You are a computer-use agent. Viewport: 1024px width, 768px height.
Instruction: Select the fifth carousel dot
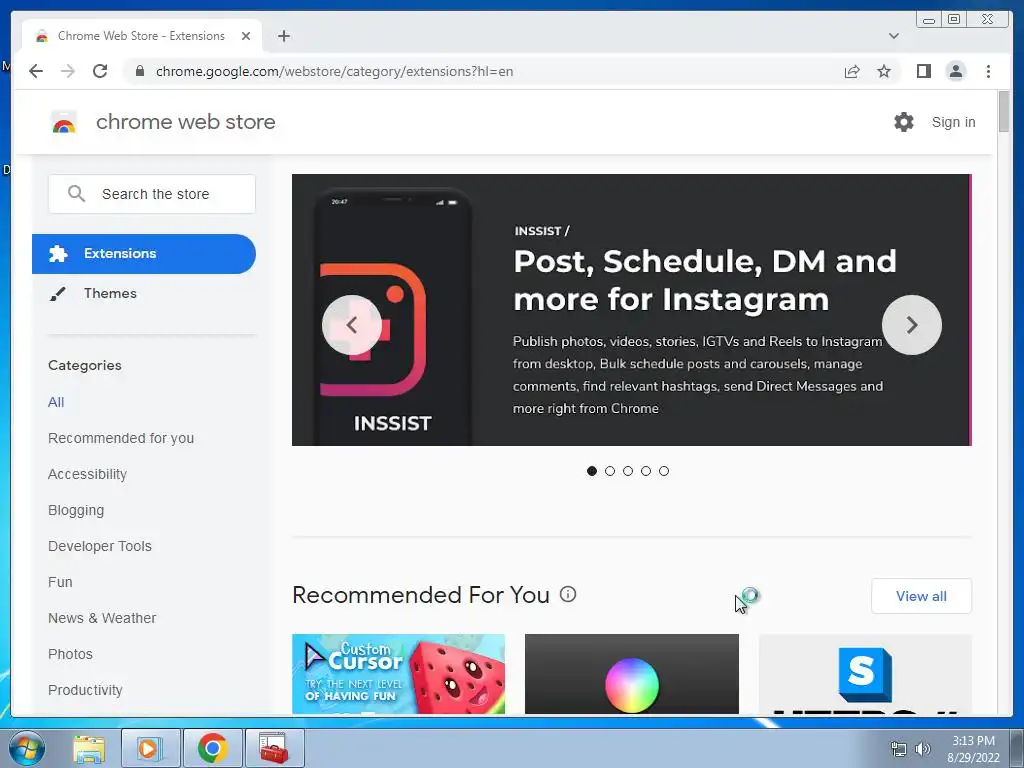click(x=664, y=471)
